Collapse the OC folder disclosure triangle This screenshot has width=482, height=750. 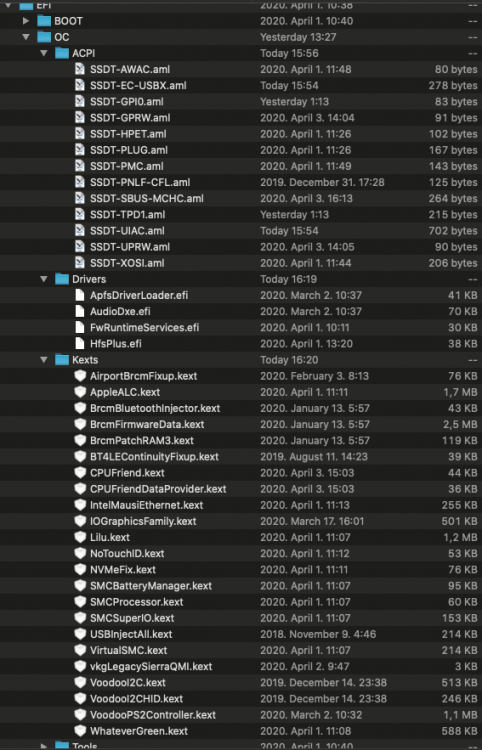(x=26, y=37)
